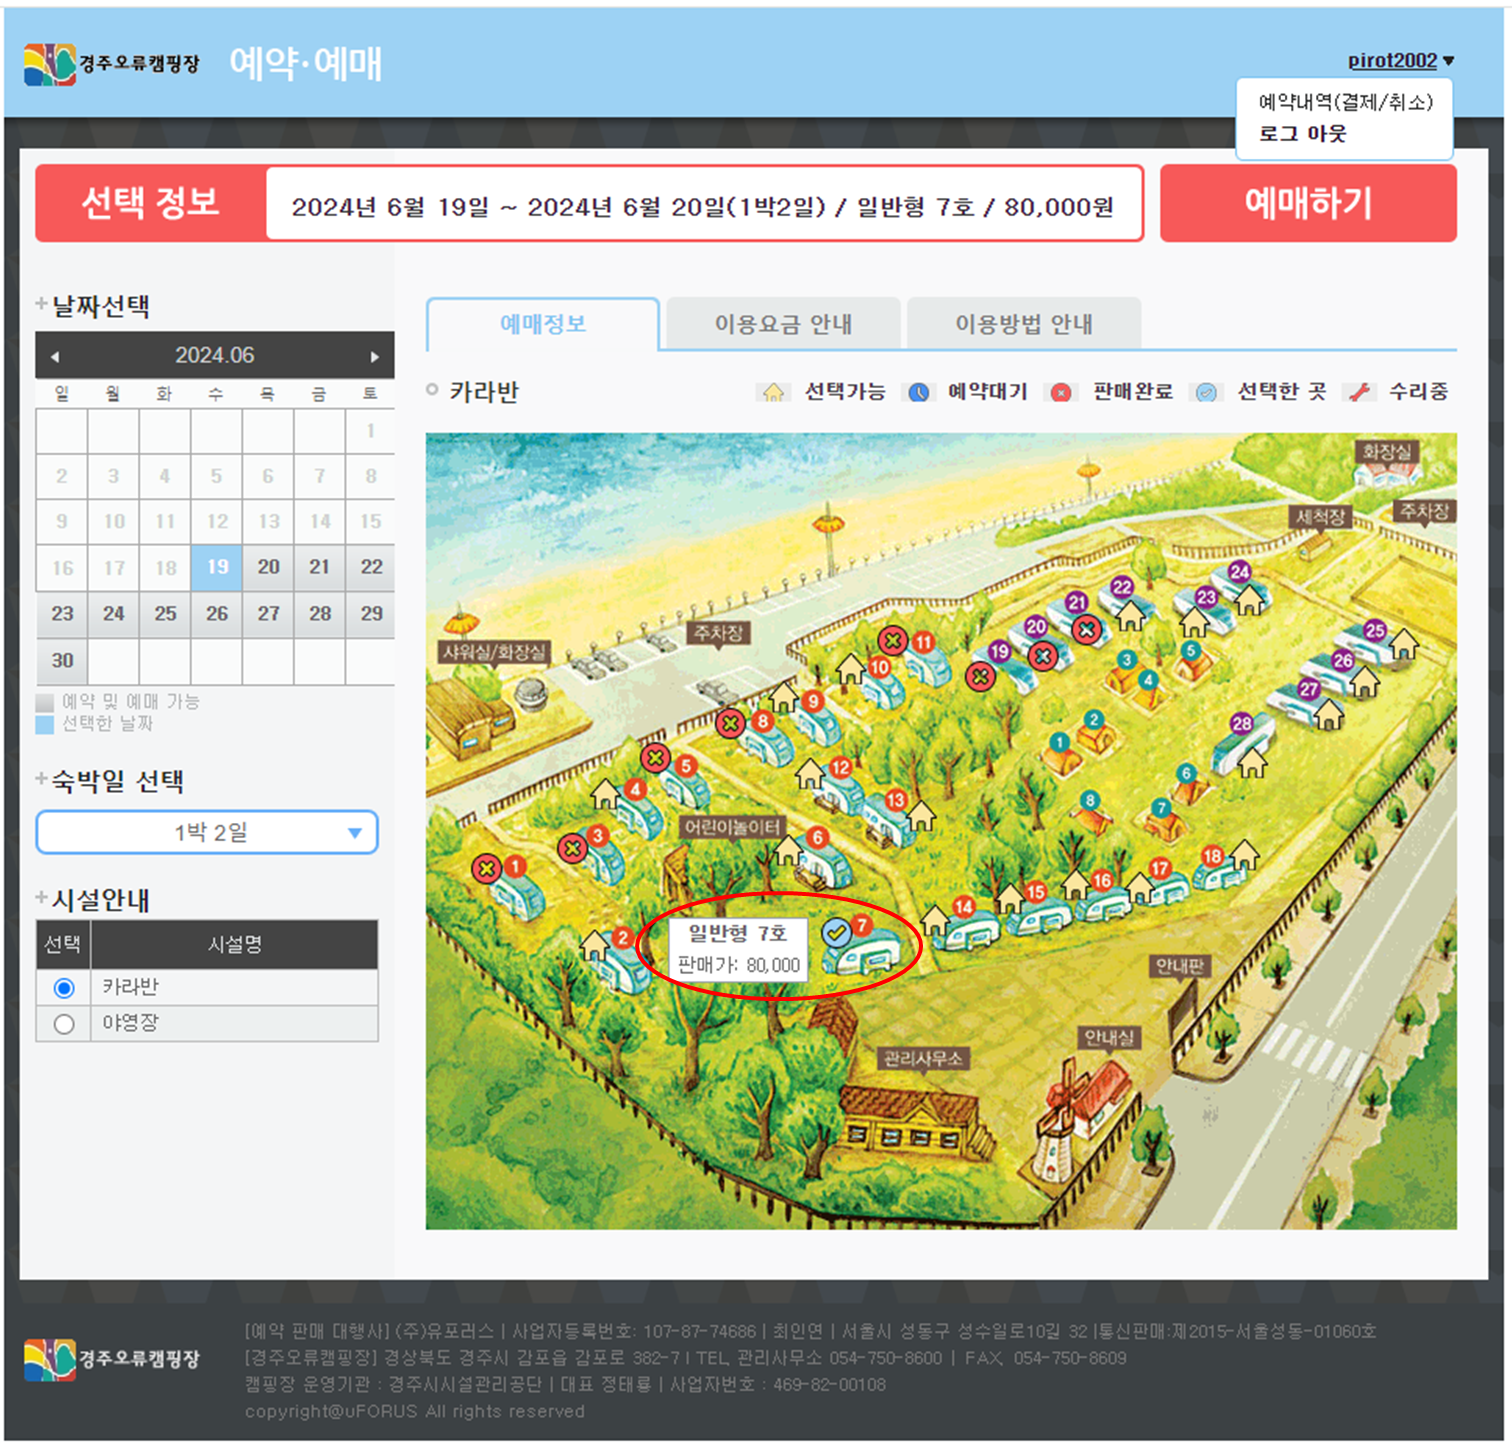Screen dimensions: 1512x1447
Task: Click the selected checkmark icon for site 7
Action: point(836,933)
